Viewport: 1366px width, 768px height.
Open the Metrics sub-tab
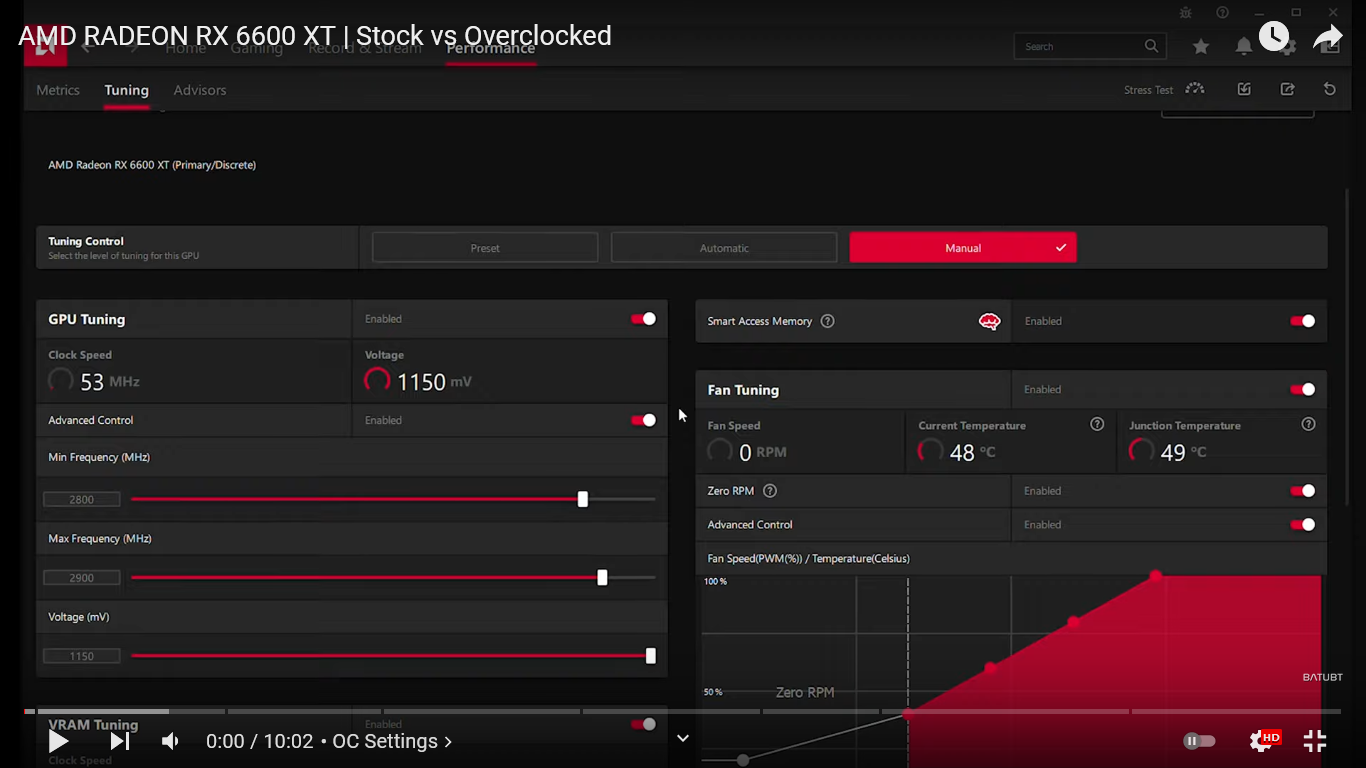[58, 90]
